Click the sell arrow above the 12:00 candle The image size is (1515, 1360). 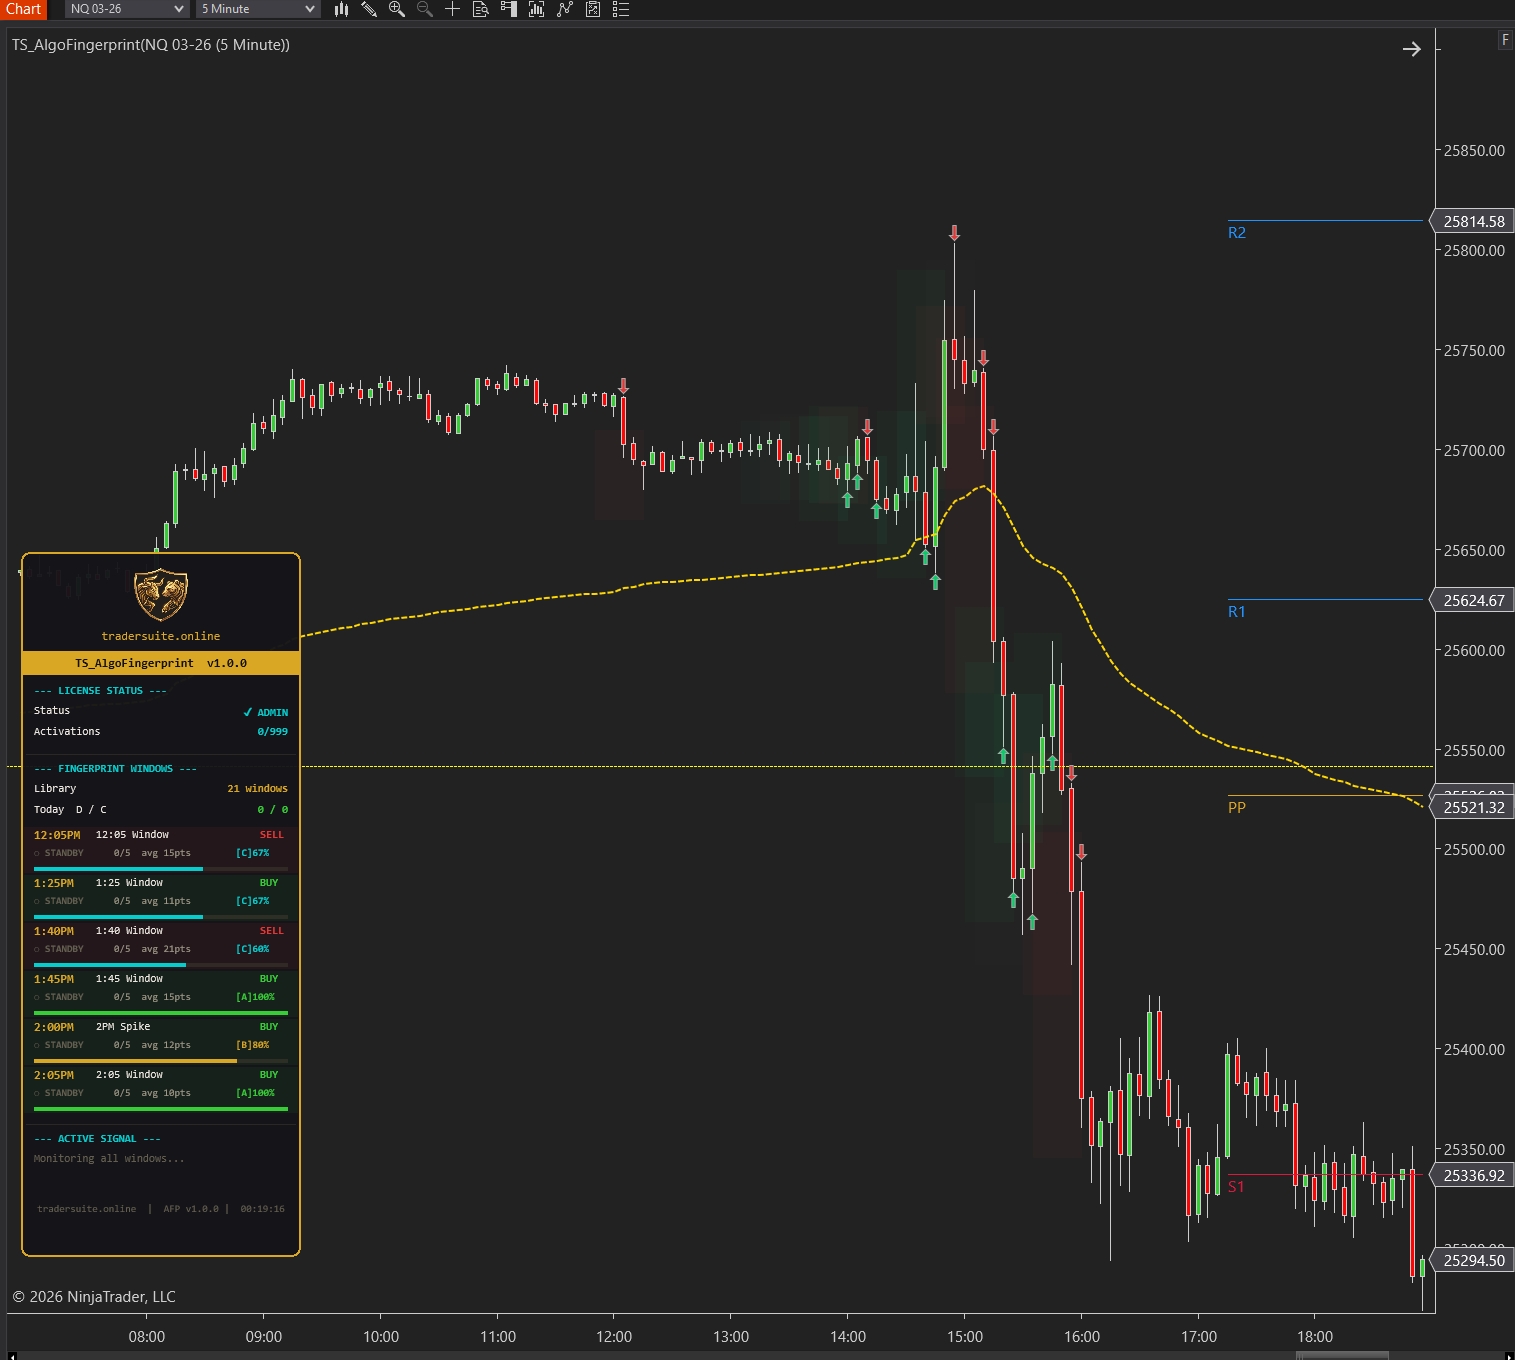tap(624, 386)
